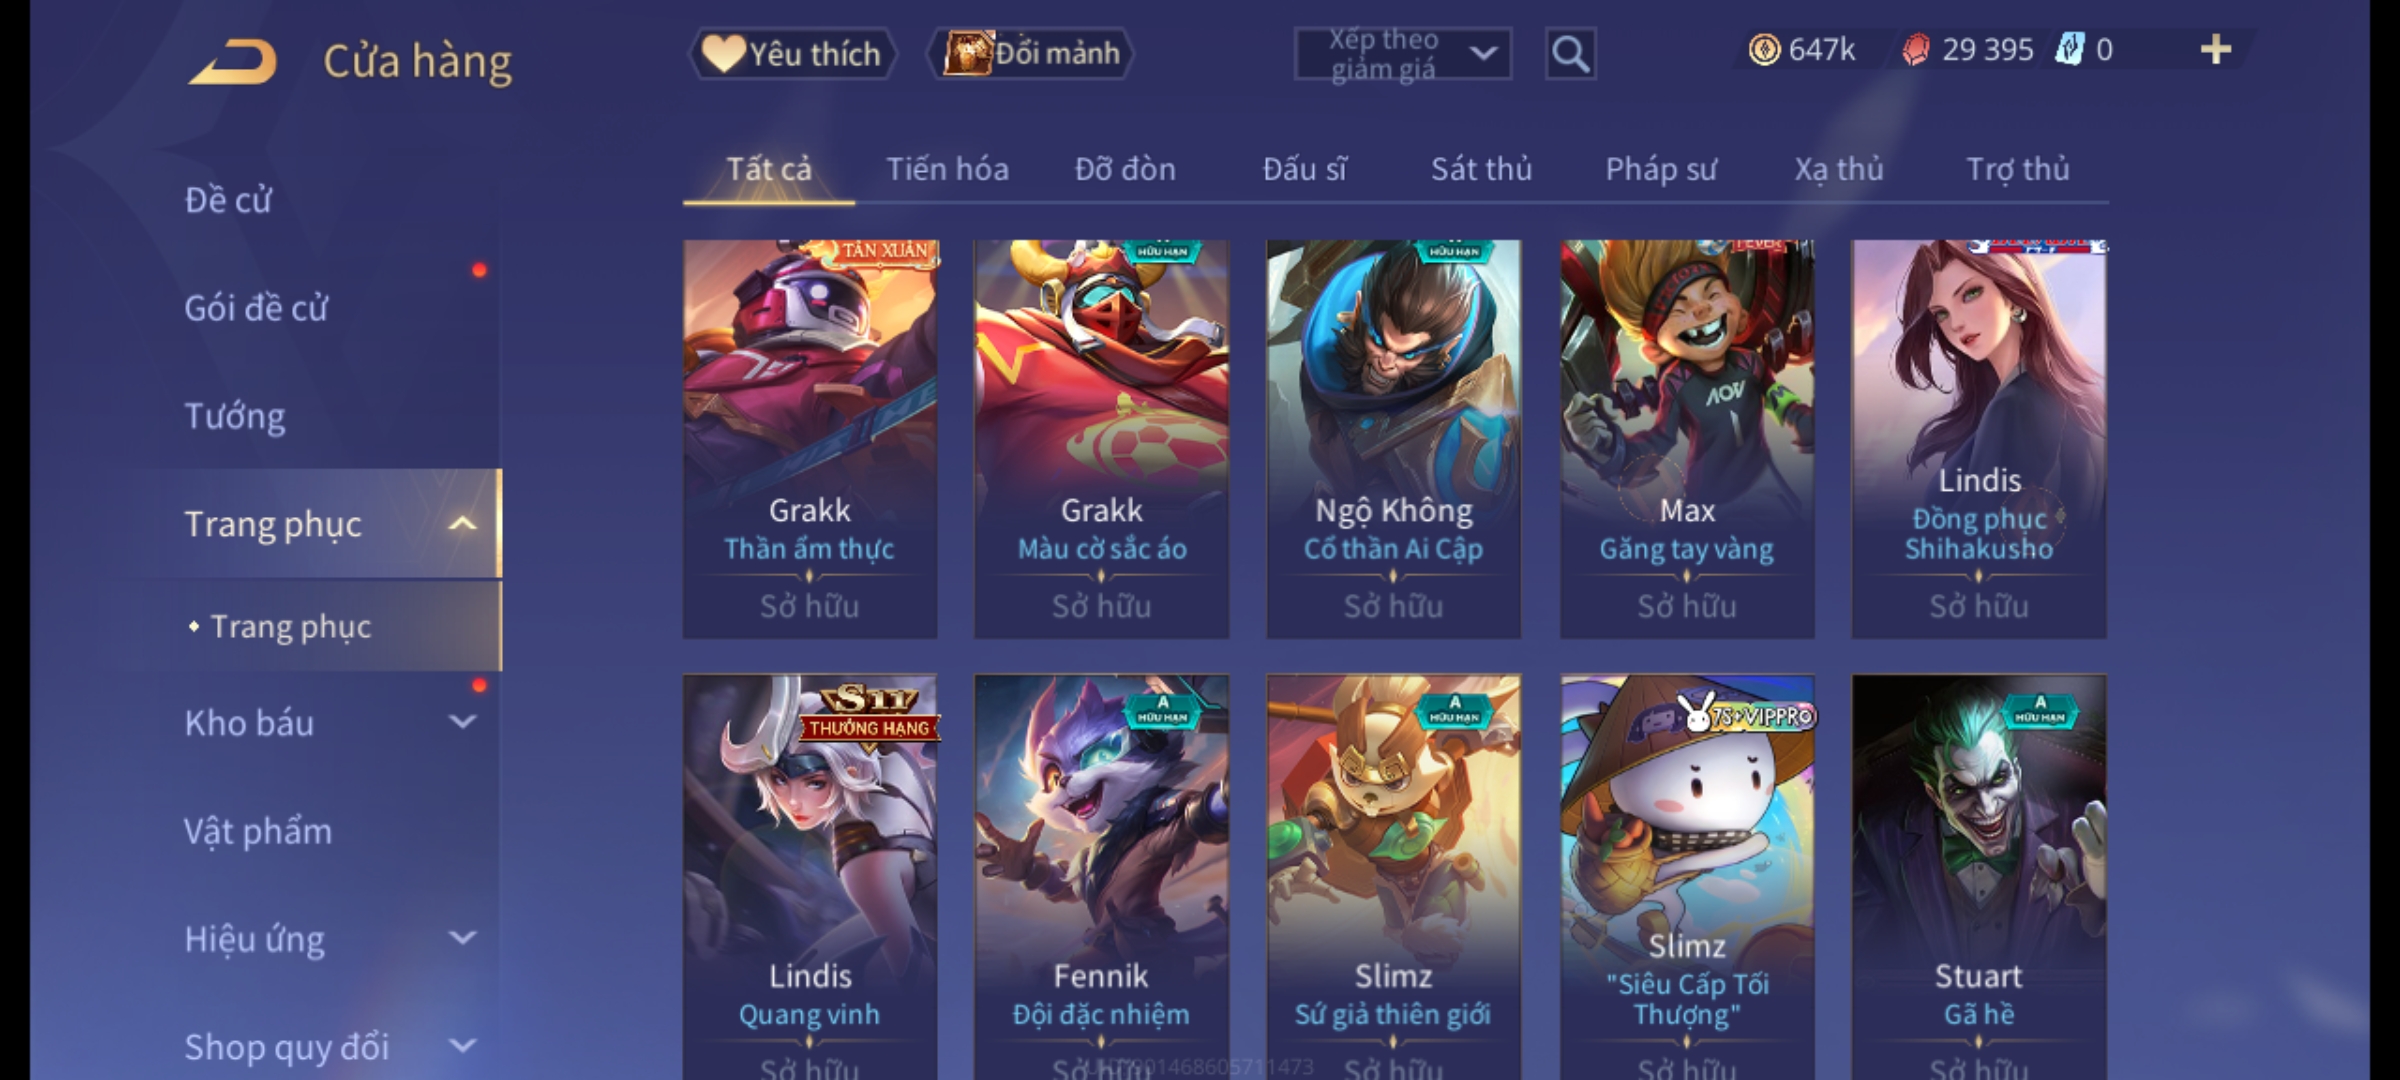2400x1080 pixels.
Task: Select the Stuart Gã hề skin card
Action: (1978, 877)
